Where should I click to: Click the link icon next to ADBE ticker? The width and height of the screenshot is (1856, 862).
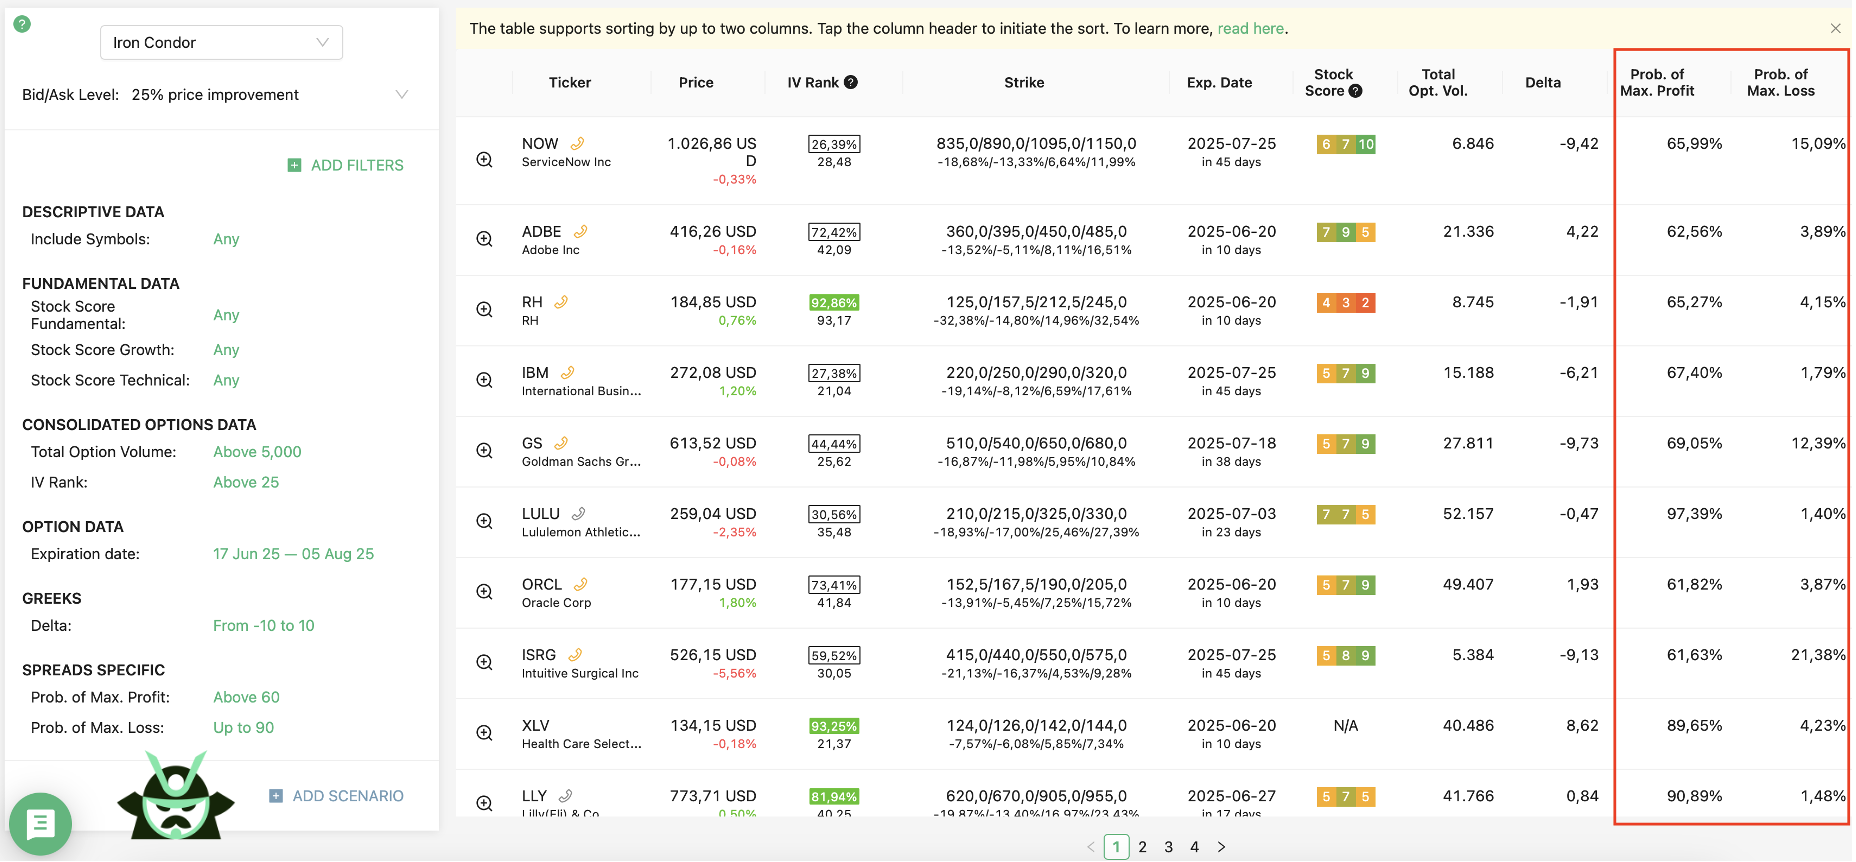click(x=580, y=231)
